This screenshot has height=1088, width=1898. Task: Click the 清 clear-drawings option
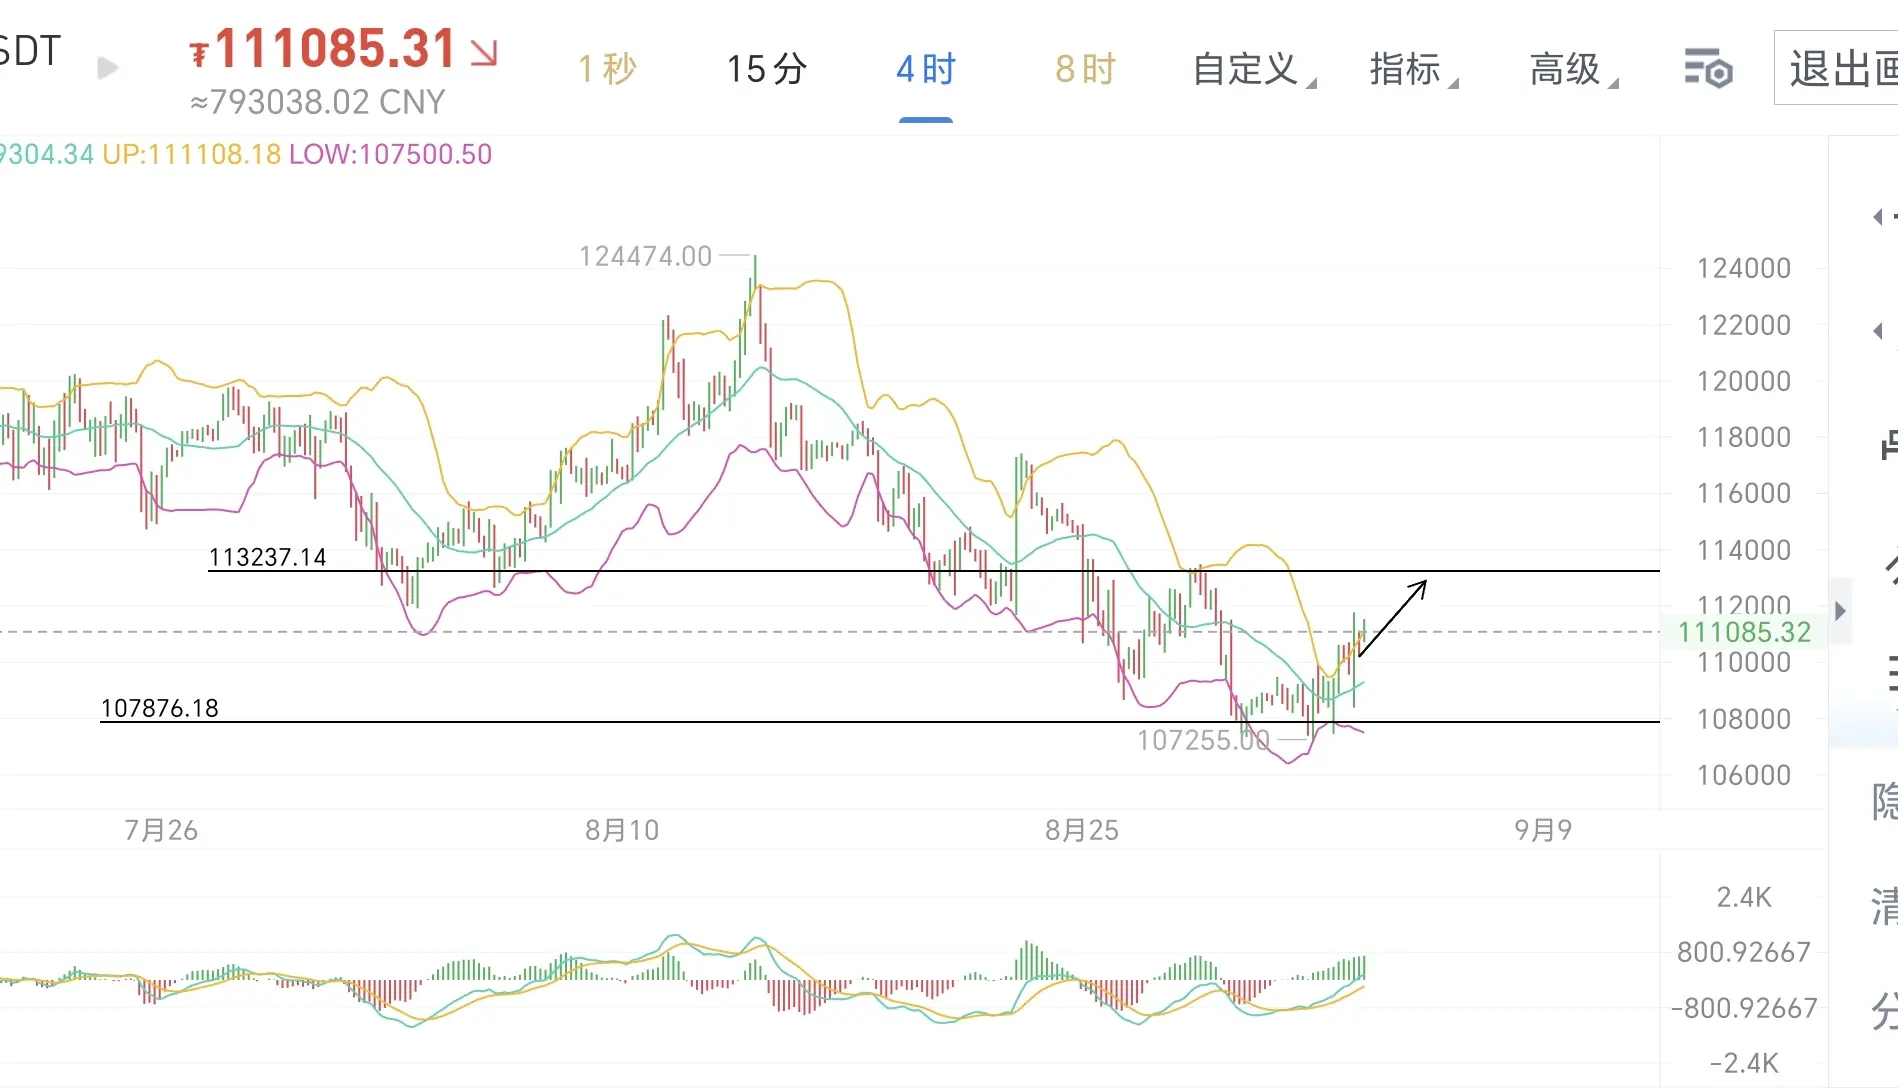[x=1884, y=907]
